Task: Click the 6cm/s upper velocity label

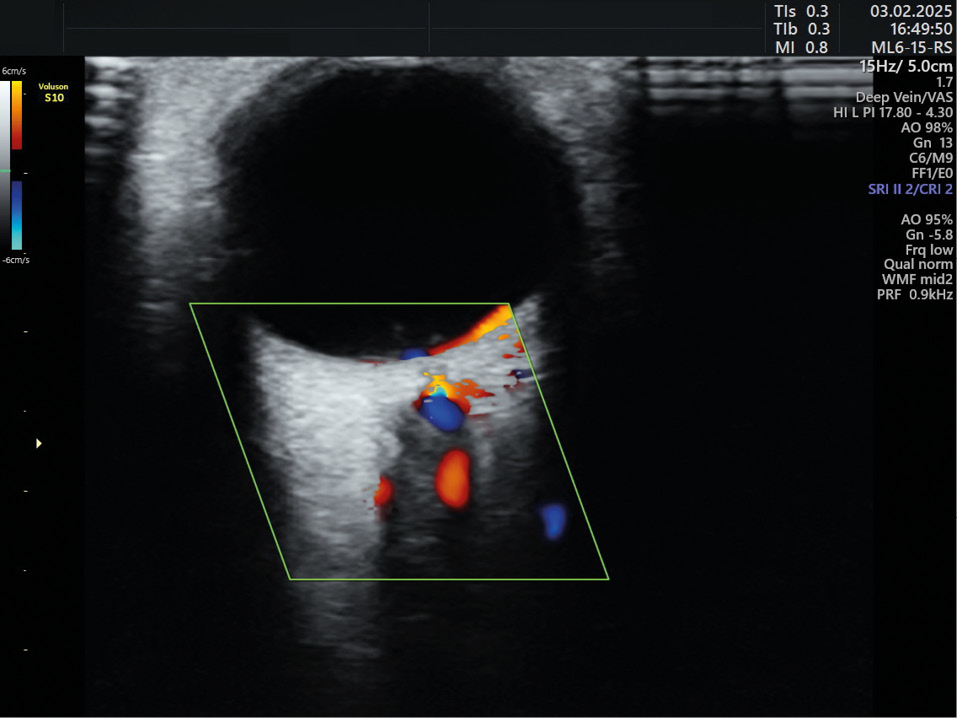Action: tap(14, 71)
